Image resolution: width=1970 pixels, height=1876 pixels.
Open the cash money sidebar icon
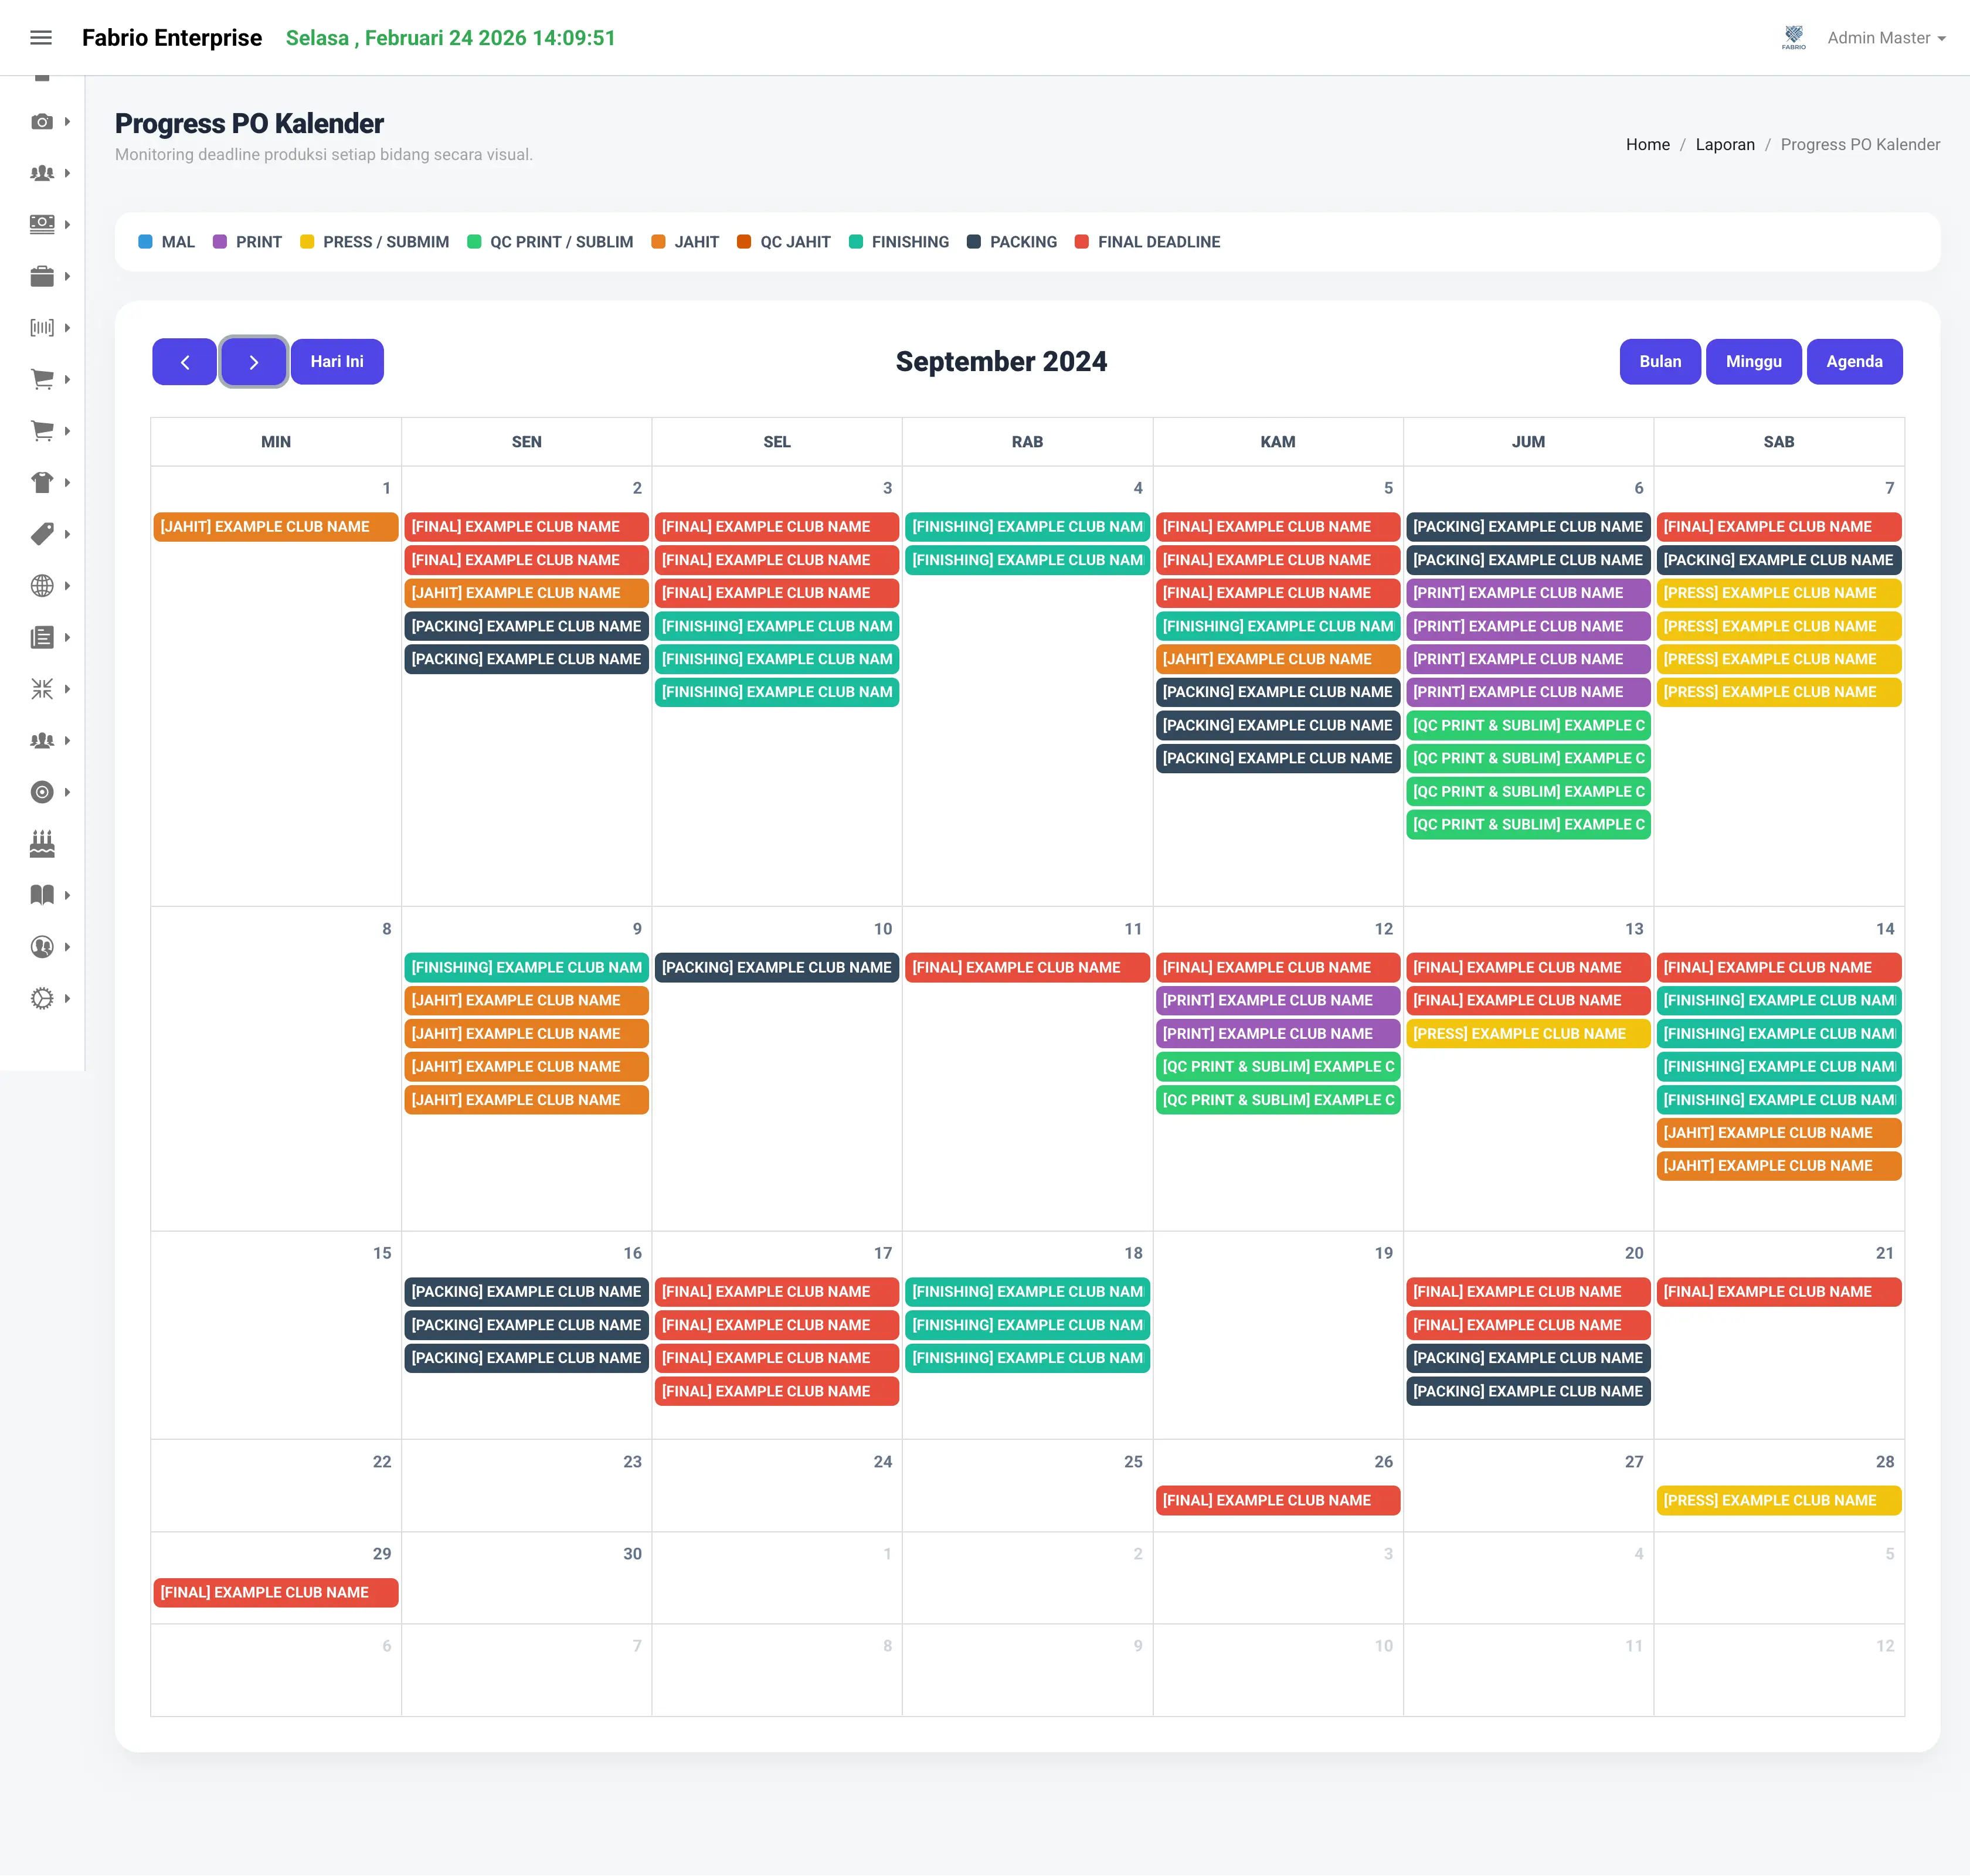42,224
